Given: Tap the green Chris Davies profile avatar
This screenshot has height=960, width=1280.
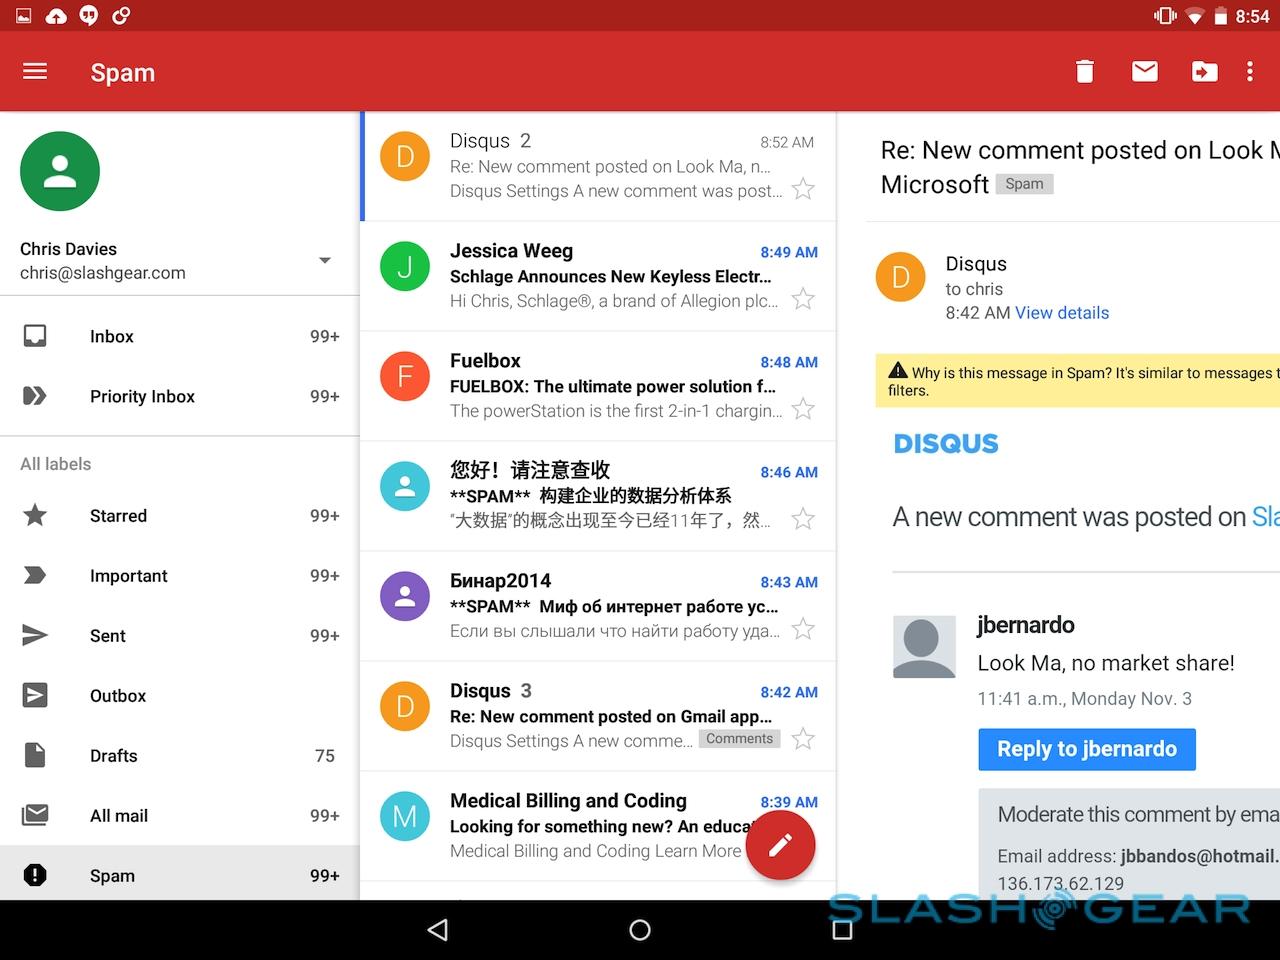Looking at the screenshot, I should tap(60, 171).
